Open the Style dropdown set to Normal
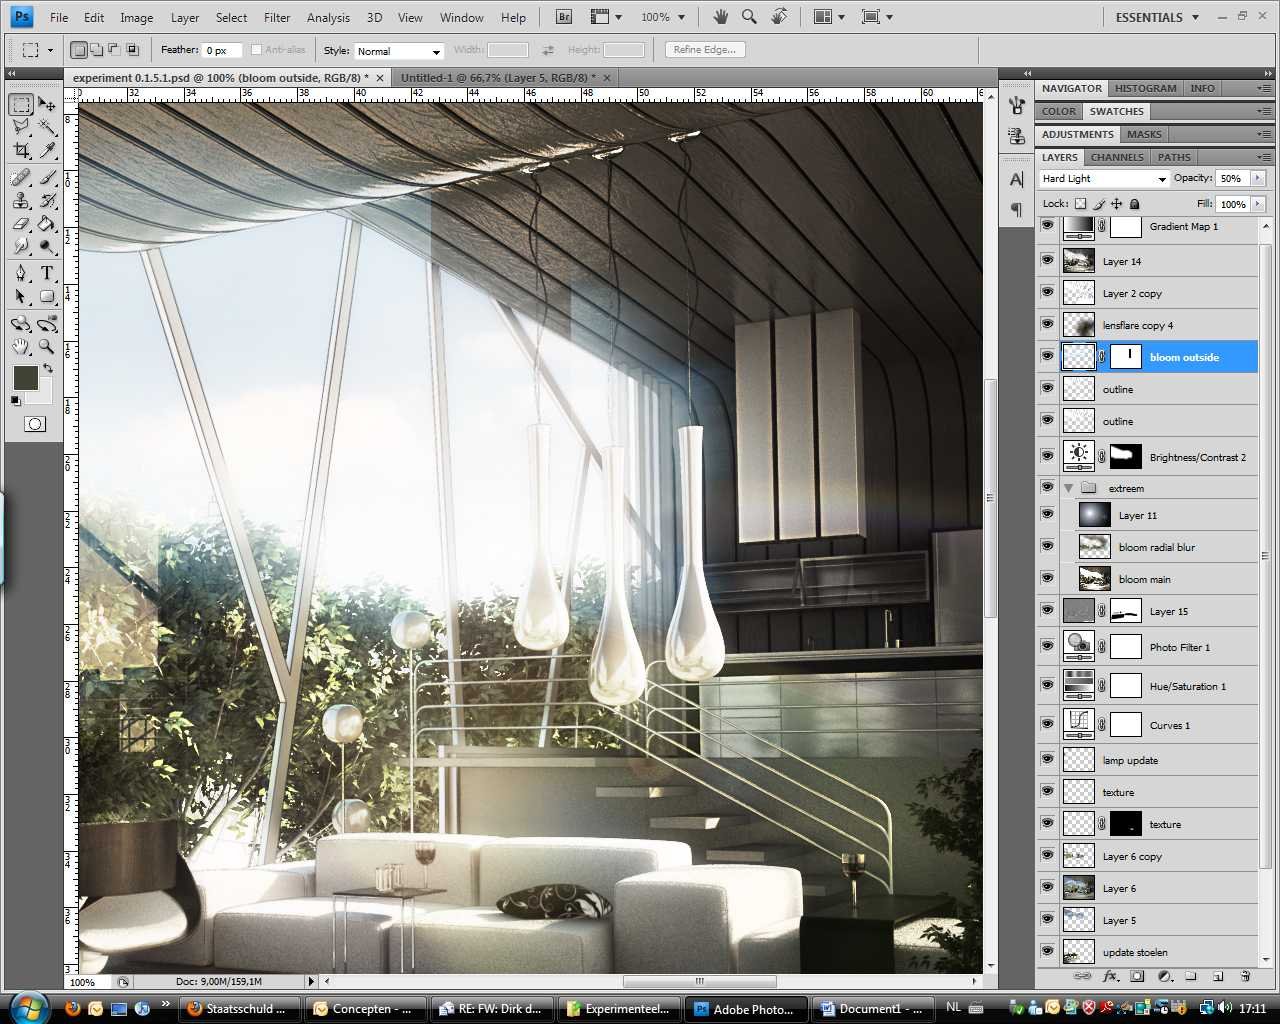 (398, 51)
